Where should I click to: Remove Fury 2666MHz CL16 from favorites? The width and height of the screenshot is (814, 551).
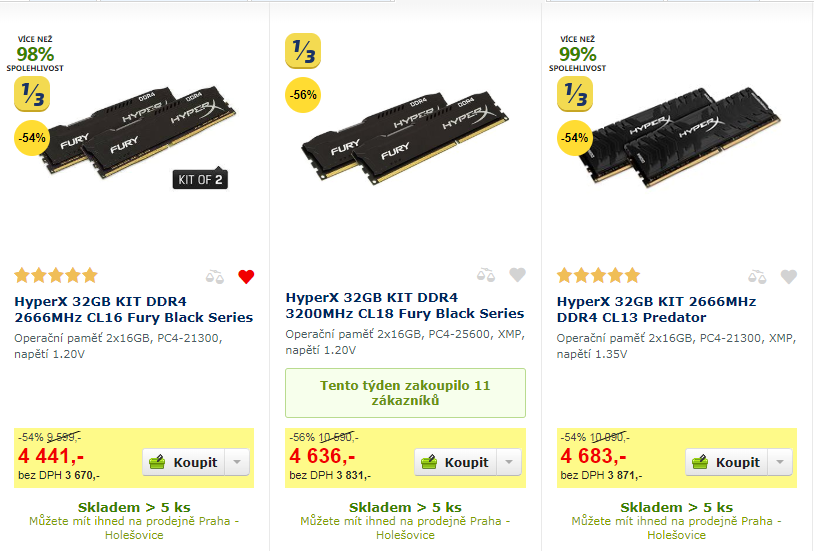pyautogui.click(x=246, y=276)
